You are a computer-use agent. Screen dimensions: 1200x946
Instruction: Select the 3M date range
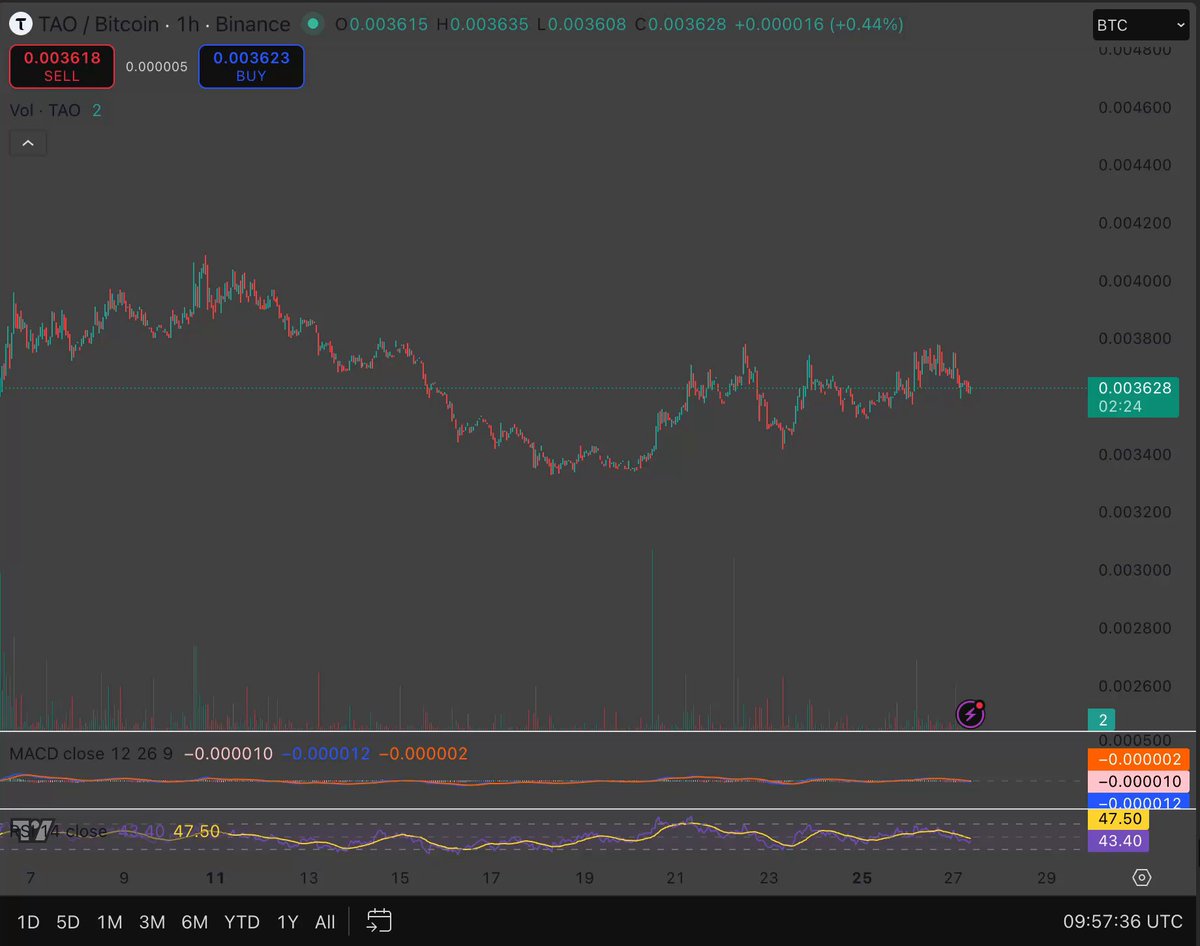point(151,922)
